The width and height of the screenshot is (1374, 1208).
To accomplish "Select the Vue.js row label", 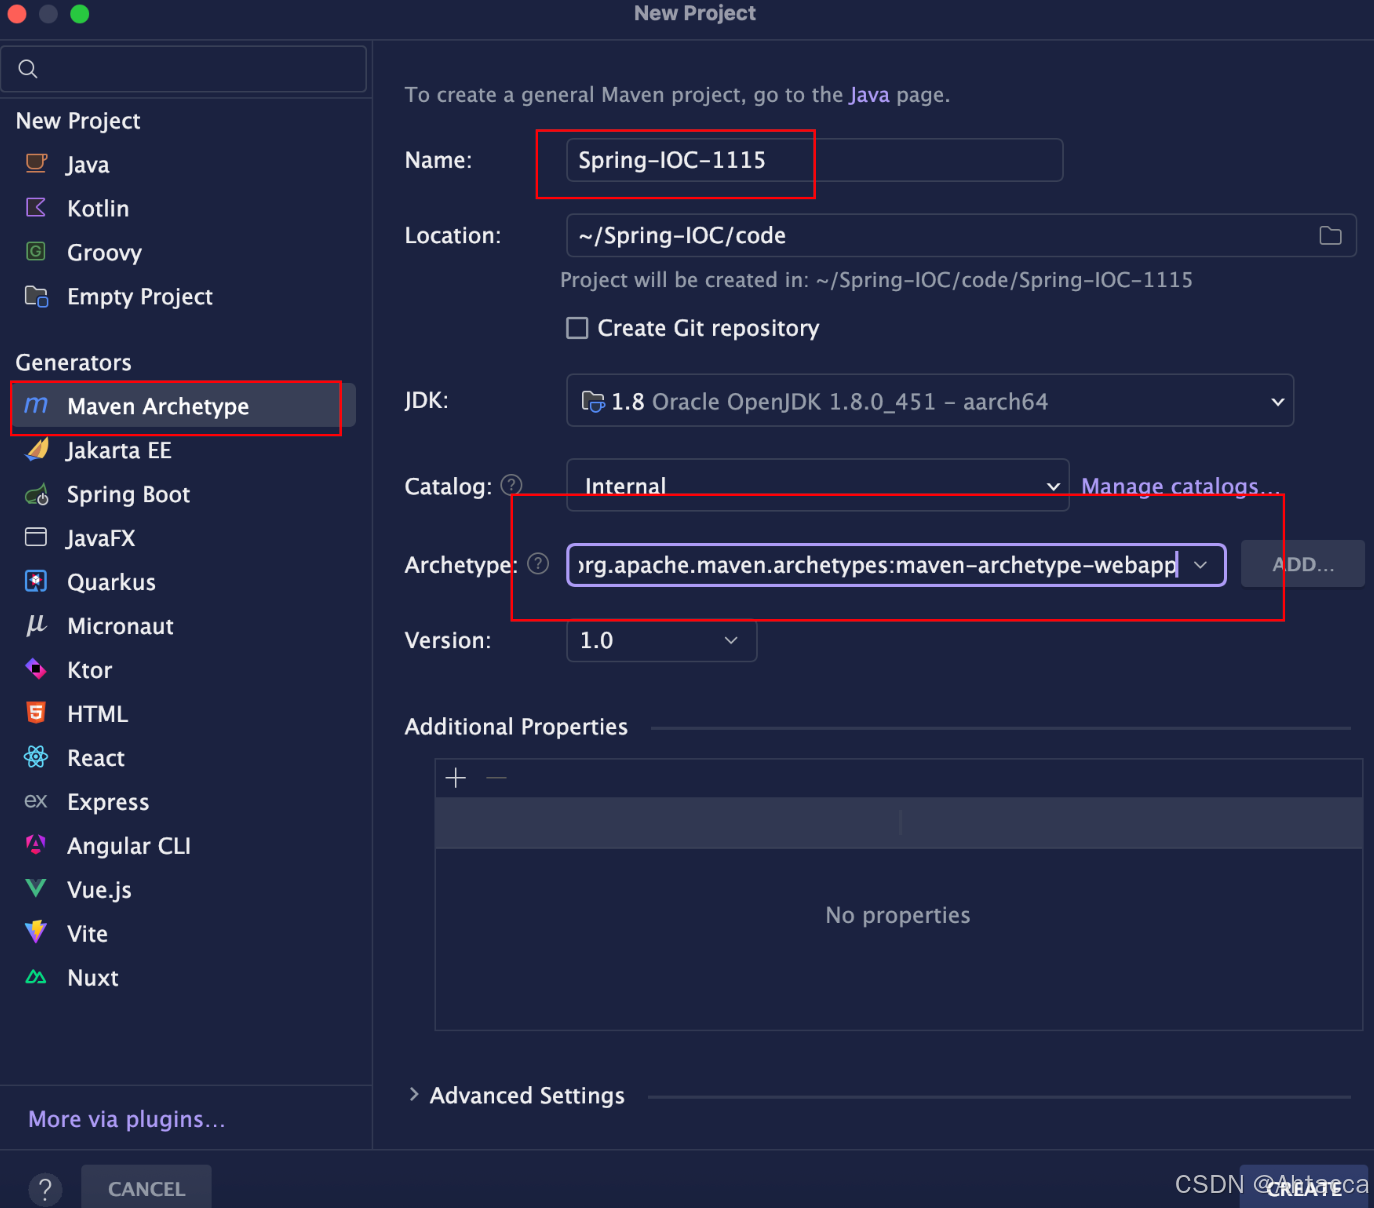I will click(100, 890).
